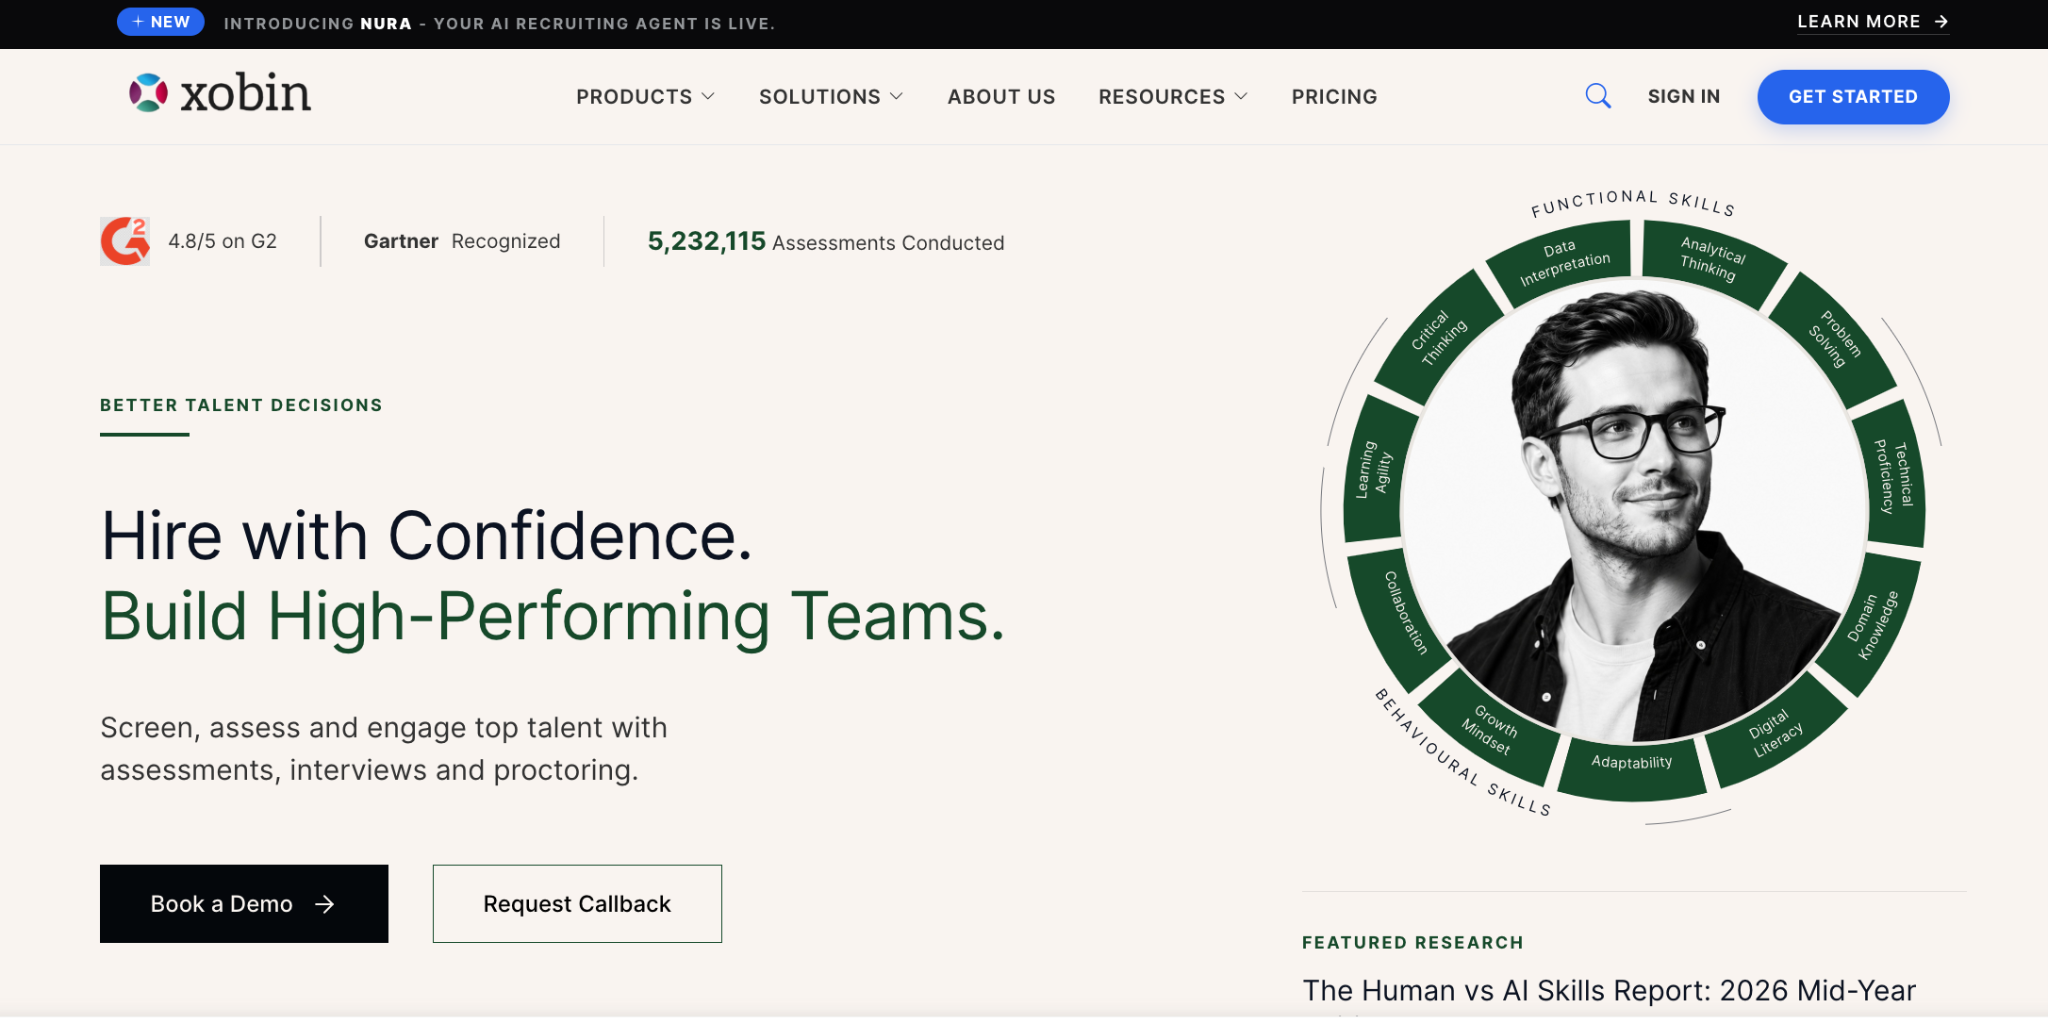Screen dimensions: 2048x1018
Task: Open Human vs AI Skills Report headline
Action: [1609, 990]
